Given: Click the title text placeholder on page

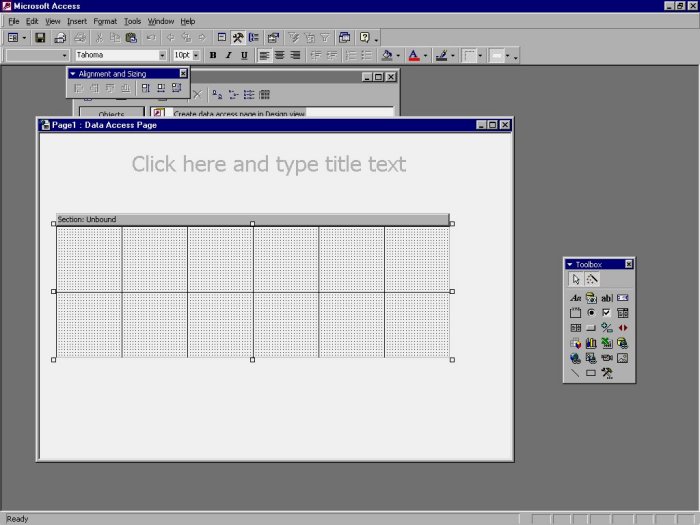Looking at the screenshot, I should [x=269, y=164].
